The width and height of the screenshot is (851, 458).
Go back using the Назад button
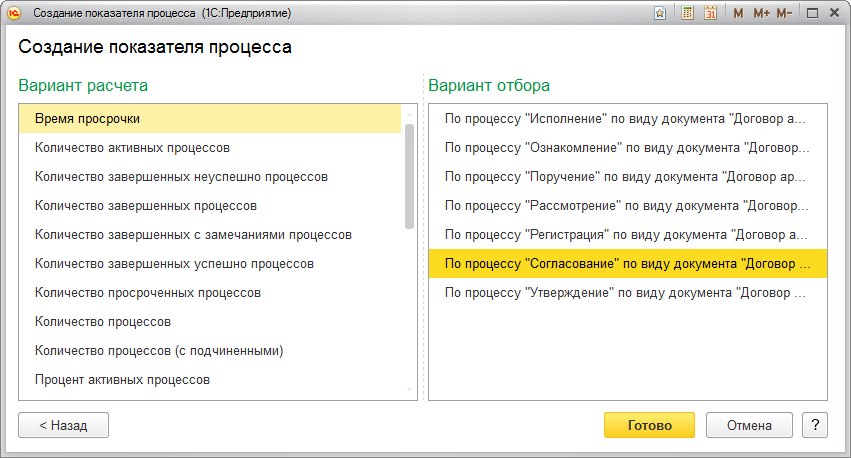coord(63,425)
